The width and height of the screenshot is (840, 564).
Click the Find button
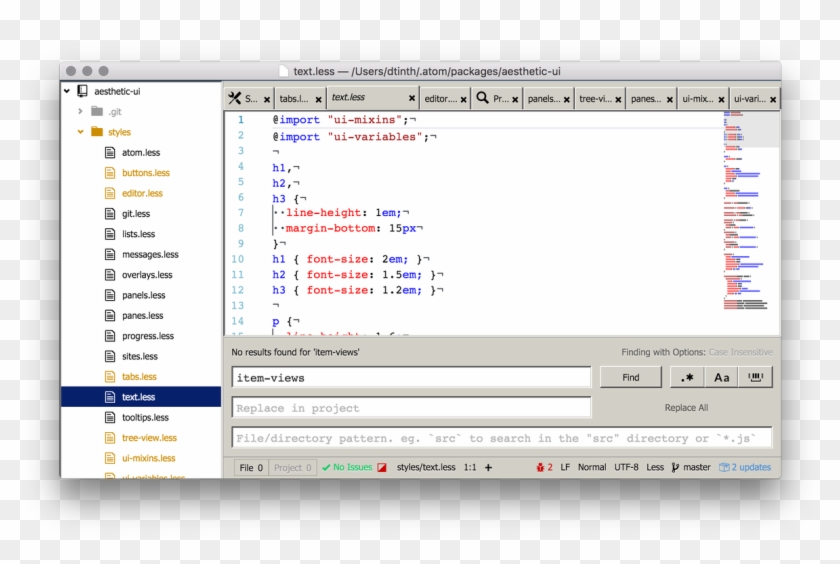point(630,377)
